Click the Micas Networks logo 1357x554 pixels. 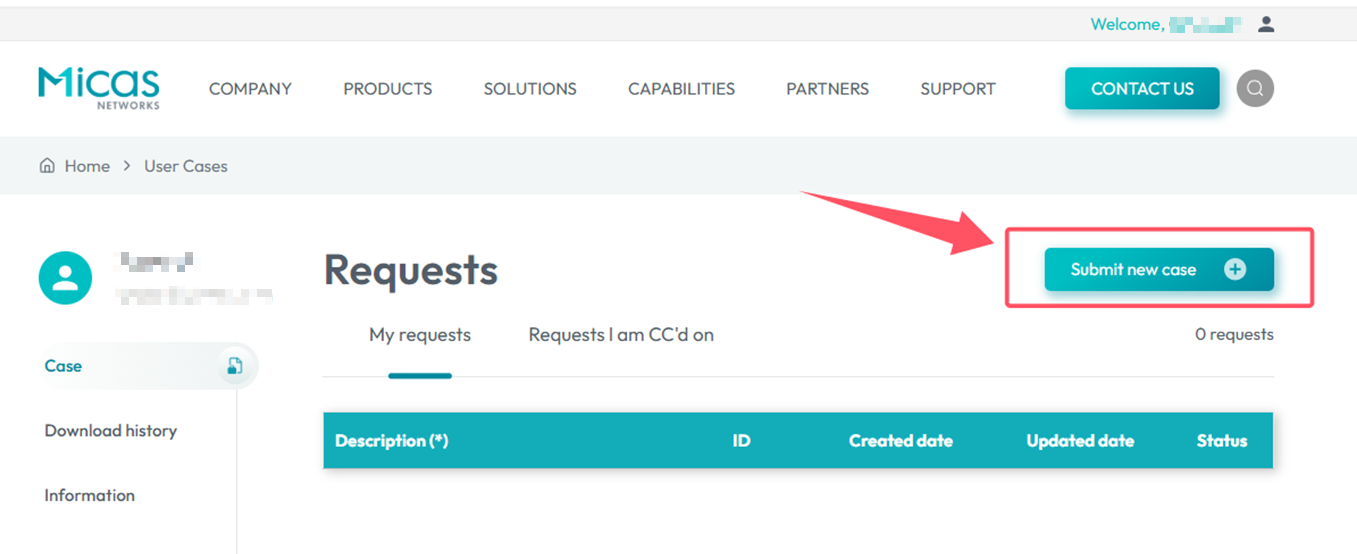99,88
